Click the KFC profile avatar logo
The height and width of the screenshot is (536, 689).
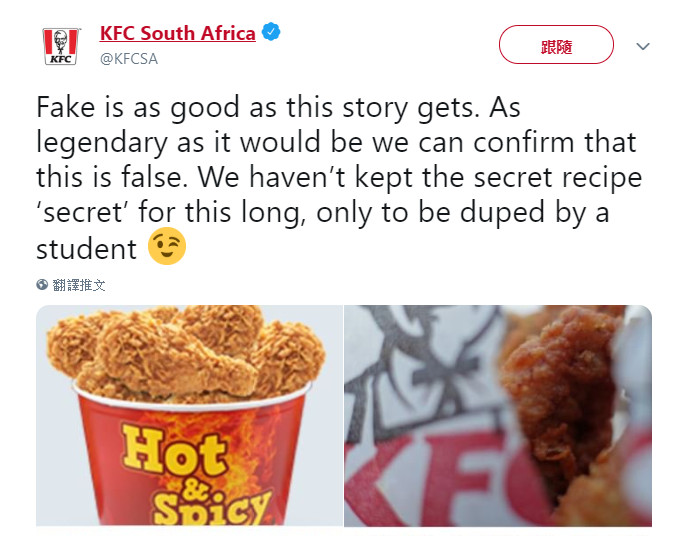pyautogui.click(x=61, y=46)
